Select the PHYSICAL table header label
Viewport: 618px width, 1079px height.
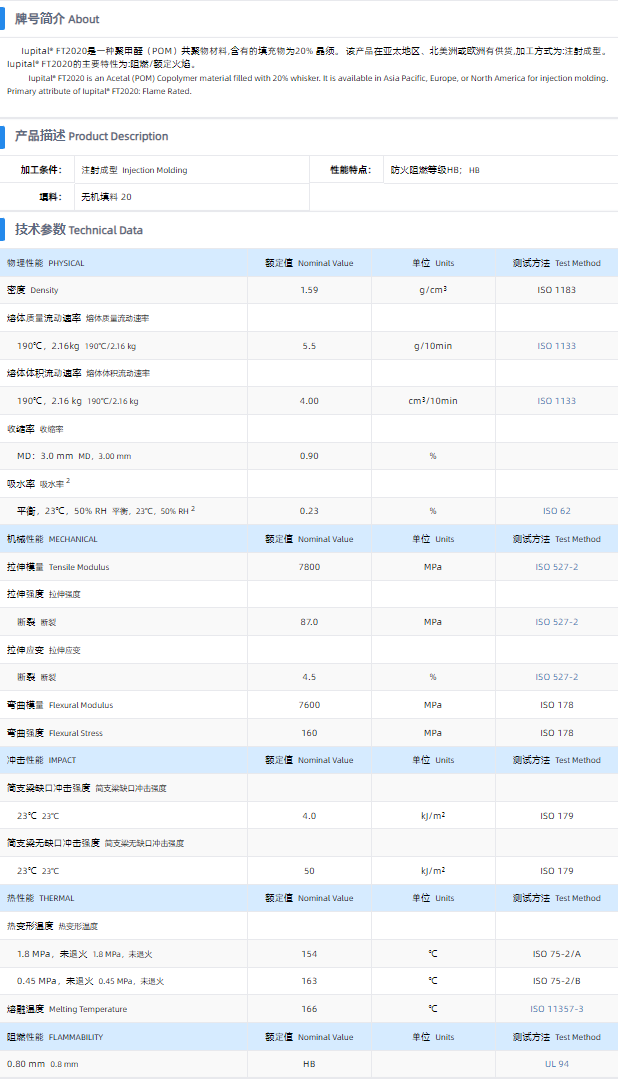pyautogui.click(x=46, y=263)
